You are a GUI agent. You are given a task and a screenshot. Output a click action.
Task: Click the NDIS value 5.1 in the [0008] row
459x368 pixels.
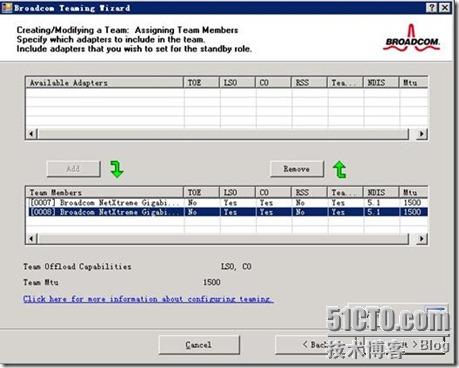pyautogui.click(x=373, y=212)
